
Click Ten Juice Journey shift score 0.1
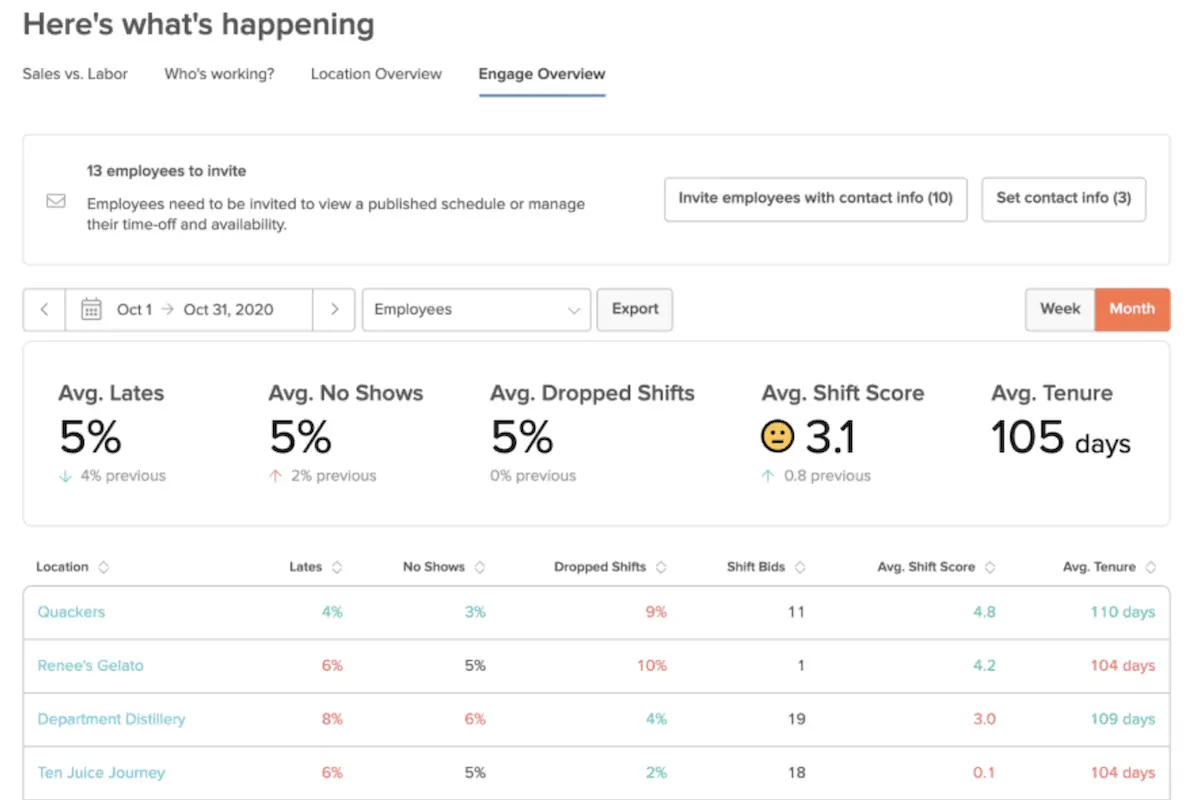click(984, 773)
